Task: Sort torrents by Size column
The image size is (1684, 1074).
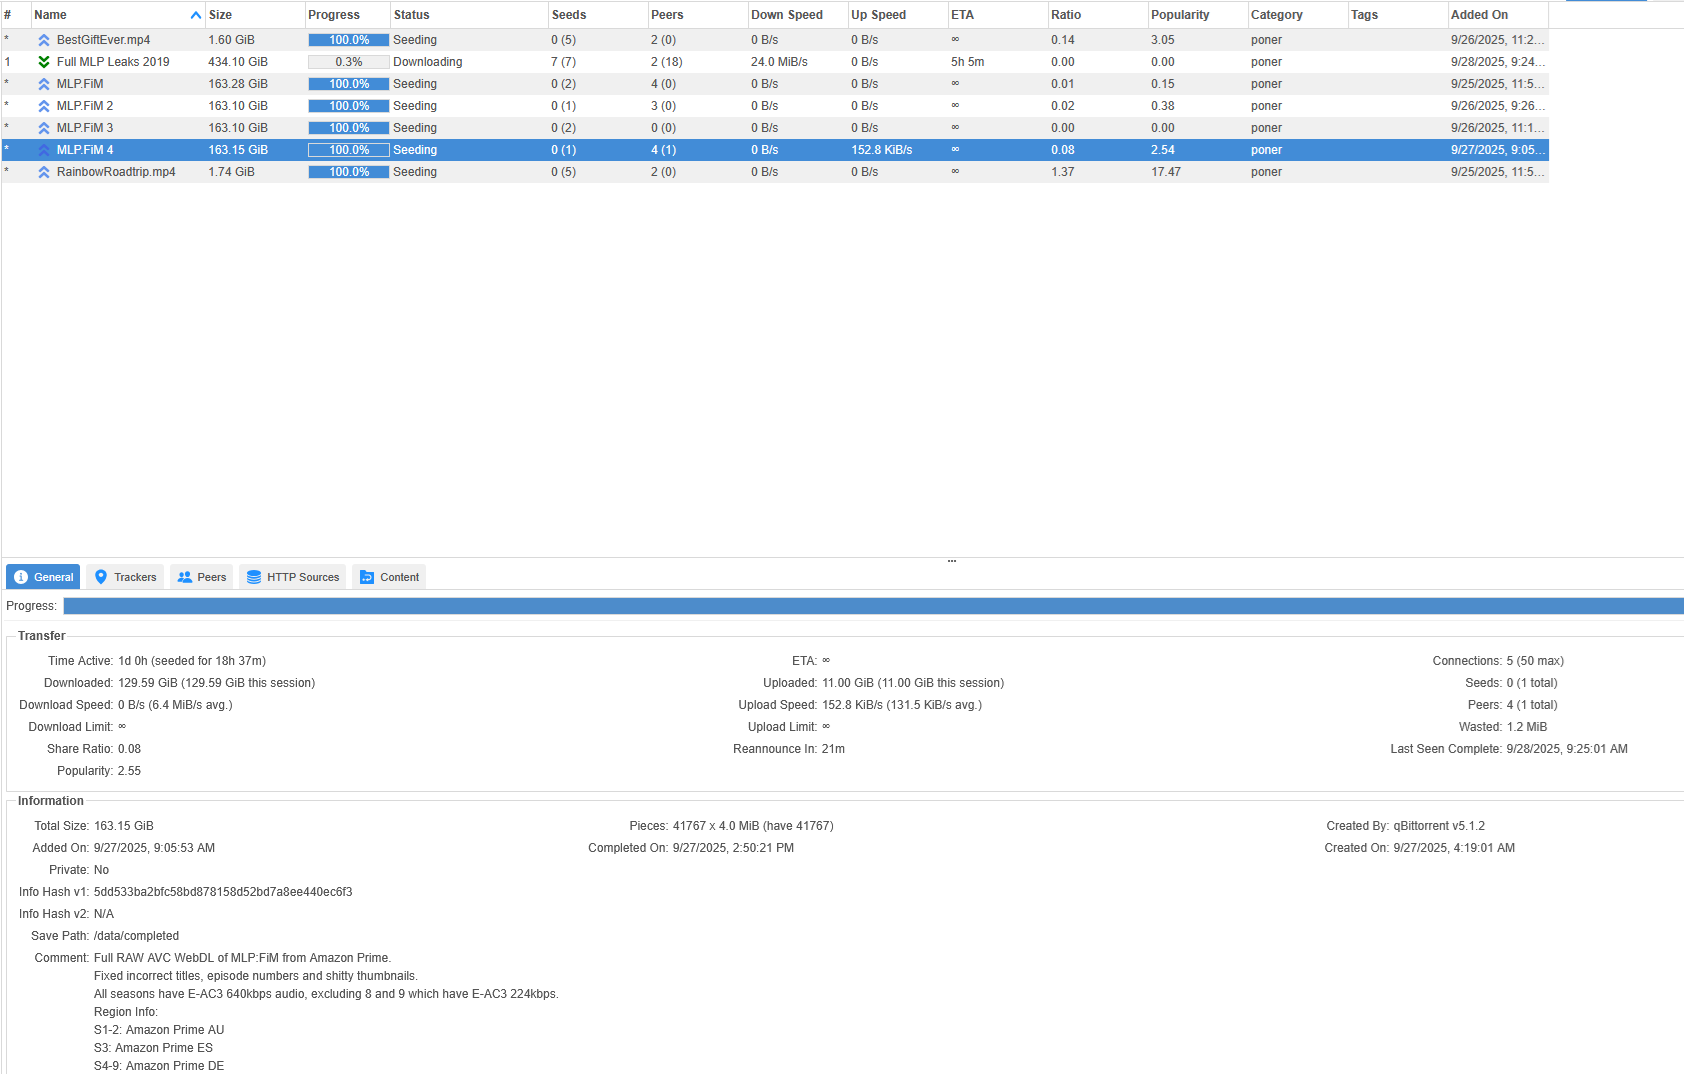Action: (255, 15)
